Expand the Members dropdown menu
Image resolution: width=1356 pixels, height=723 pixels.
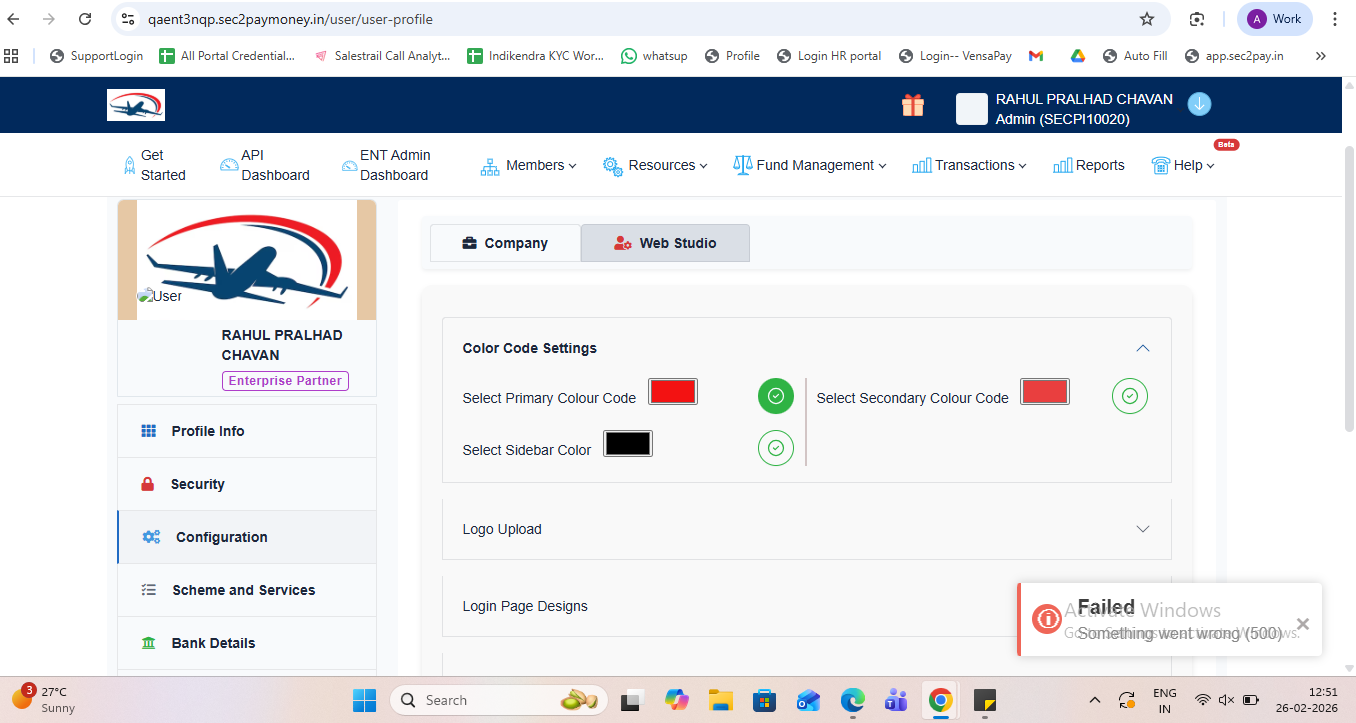[529, 165]
